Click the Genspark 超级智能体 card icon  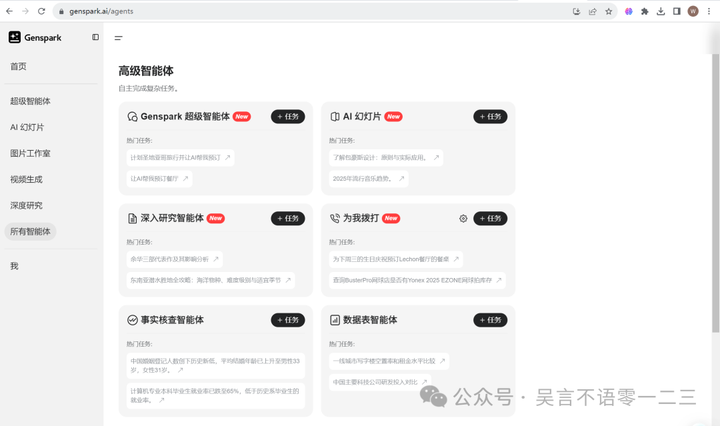tap(132, 117)
